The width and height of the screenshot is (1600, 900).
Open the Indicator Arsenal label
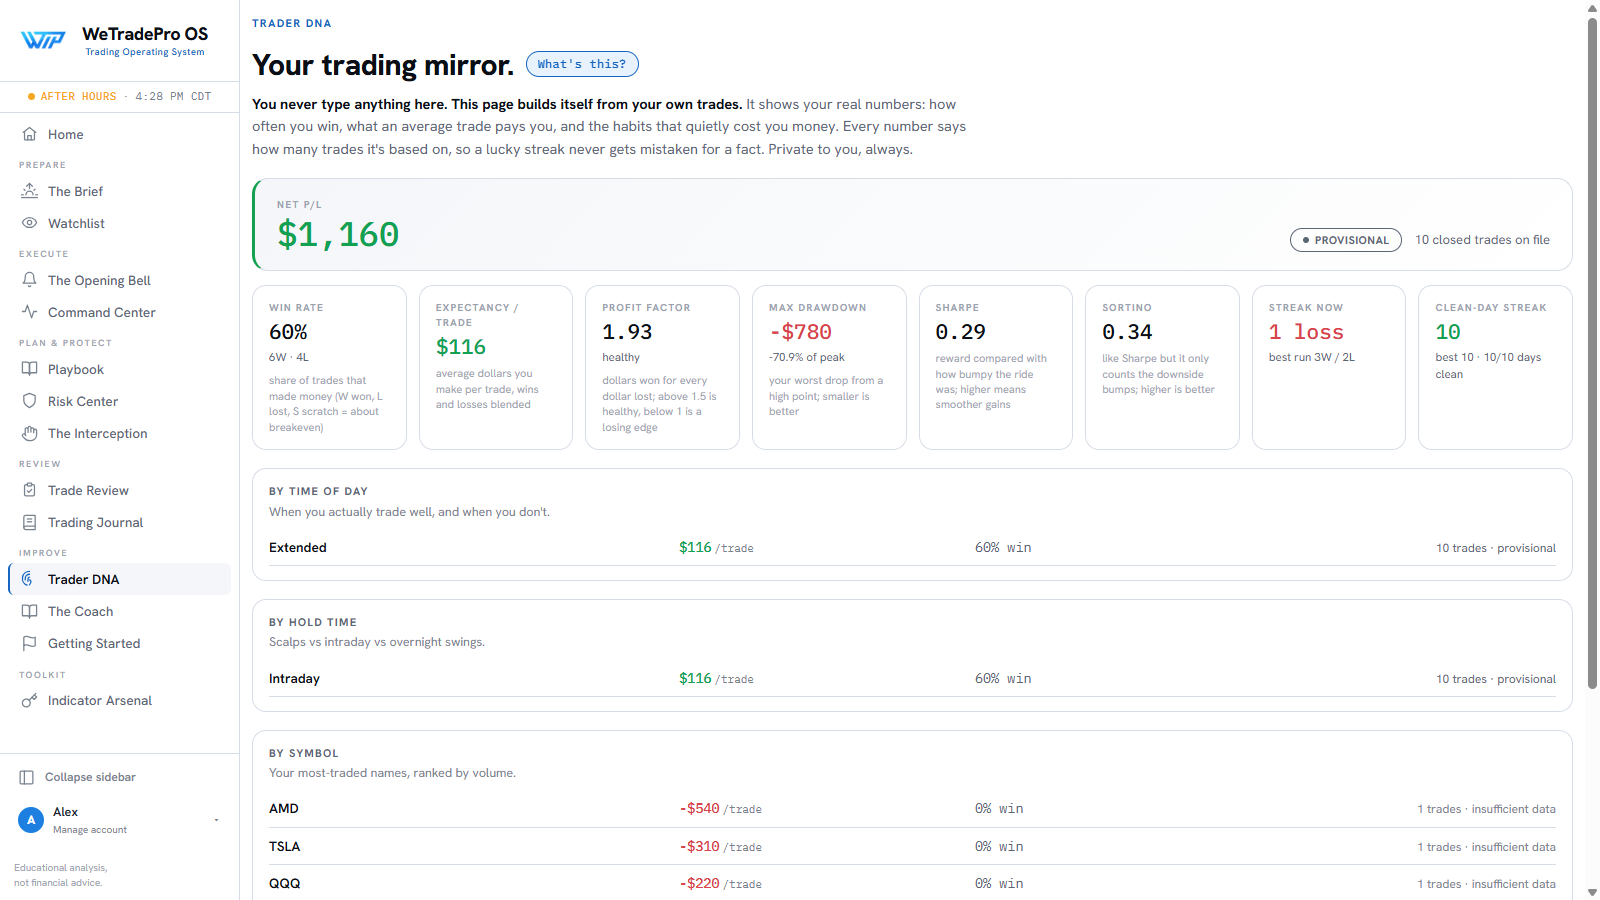(x=100, y=700)
